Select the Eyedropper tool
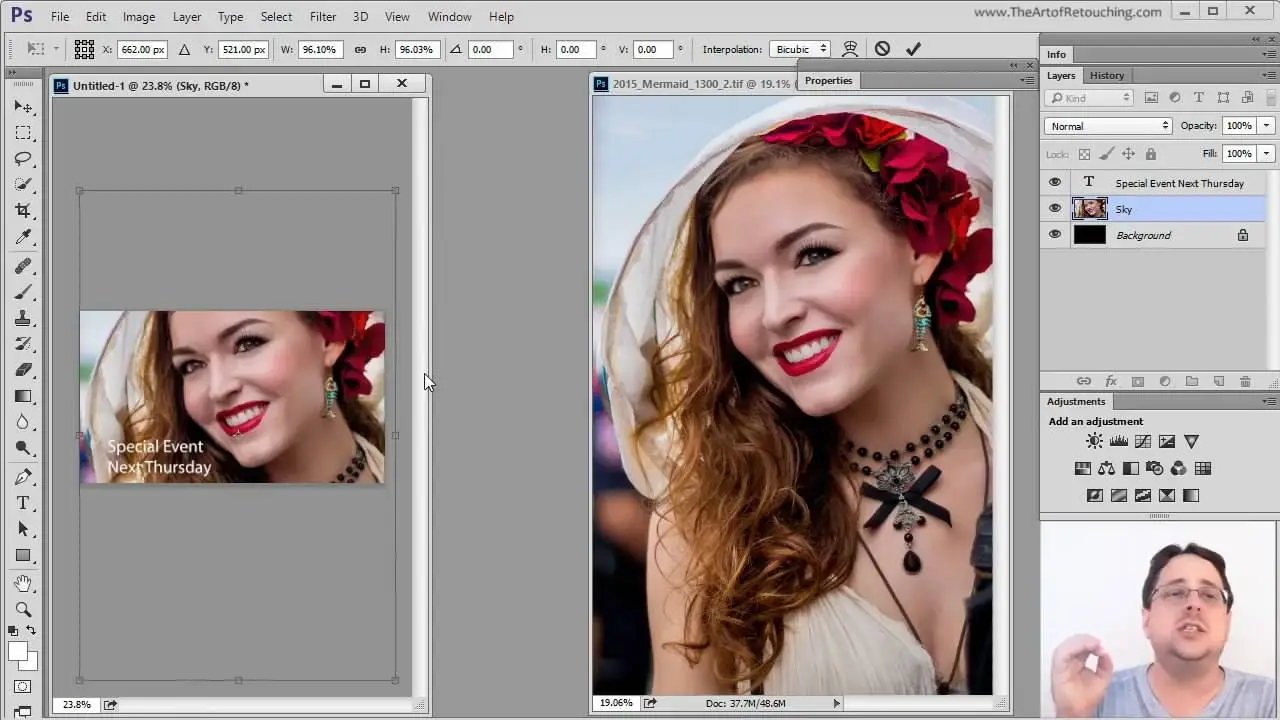The image size is (1280, 720). [x=23, y=237]
